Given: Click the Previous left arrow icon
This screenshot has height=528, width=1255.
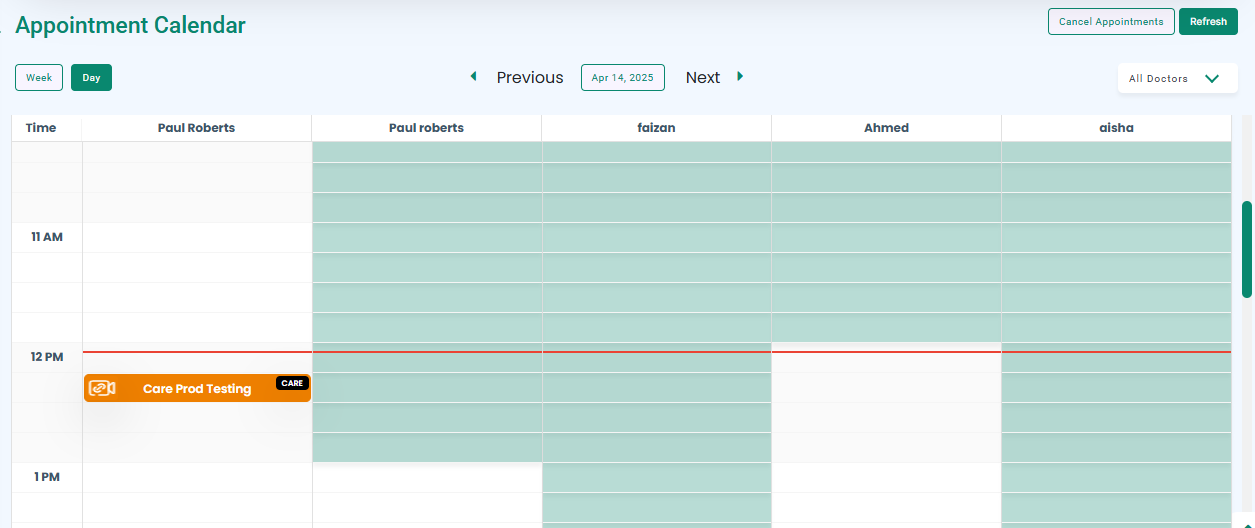Looking at the screenshot, I should coord(474,76).
